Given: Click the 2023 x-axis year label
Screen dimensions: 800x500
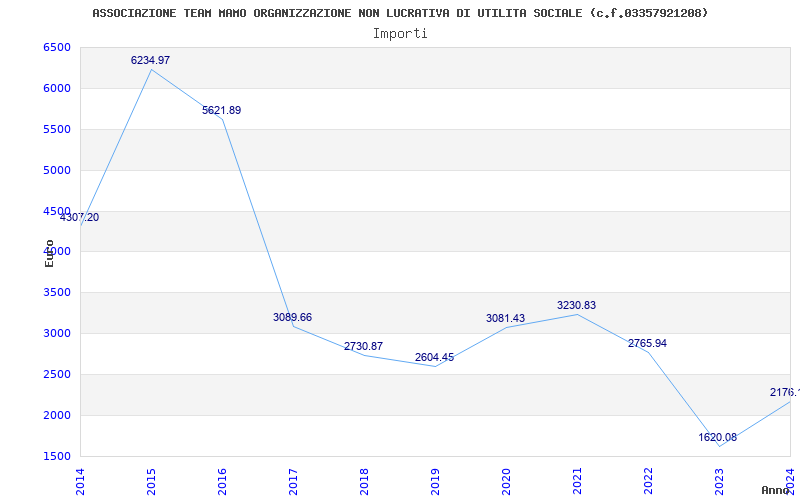Looking at the screenshot, I should click(x=719, y=482).
